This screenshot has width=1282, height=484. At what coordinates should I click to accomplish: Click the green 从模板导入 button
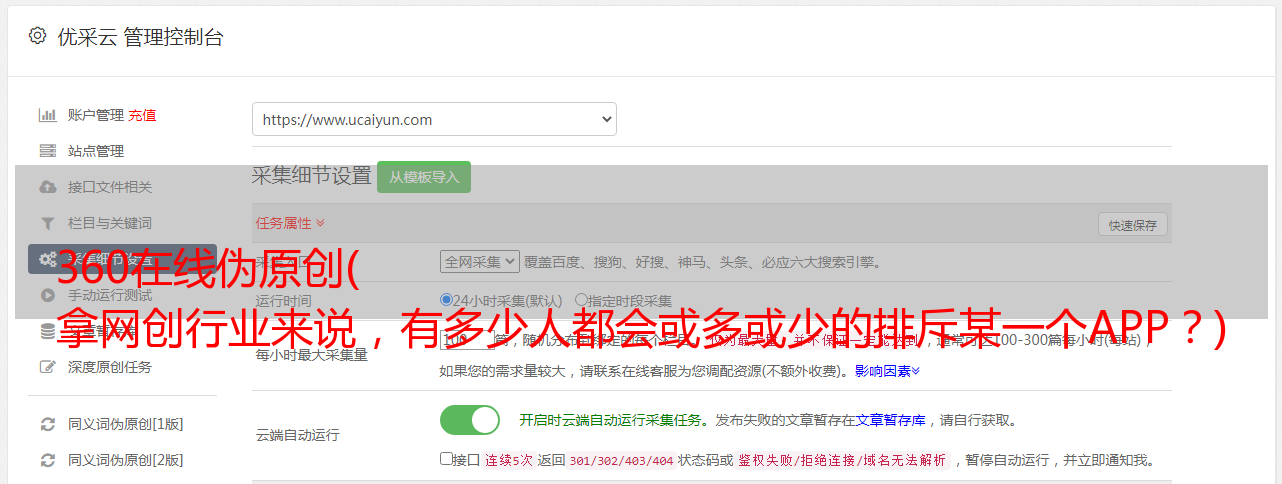tap(424, 177)
